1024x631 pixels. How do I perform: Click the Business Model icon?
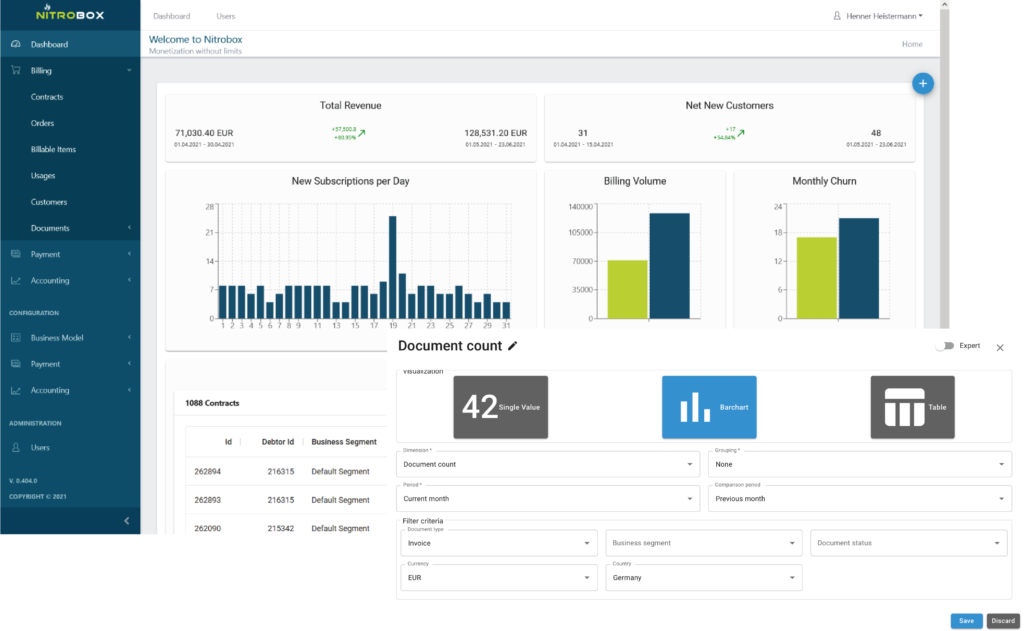tap(16, 337)
